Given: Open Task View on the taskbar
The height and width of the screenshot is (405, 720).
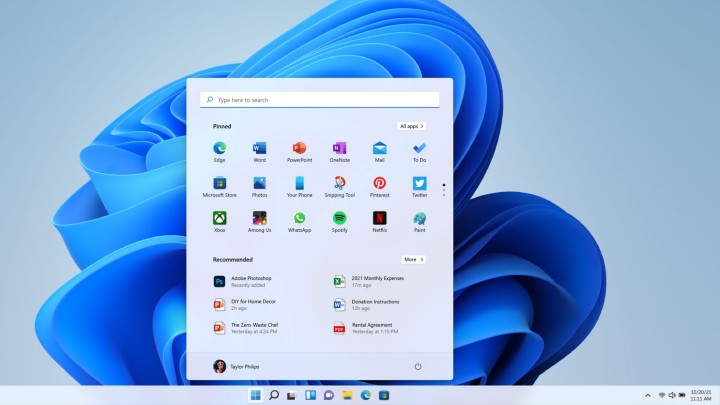Looking at the screenshot, I should point(292,395).
